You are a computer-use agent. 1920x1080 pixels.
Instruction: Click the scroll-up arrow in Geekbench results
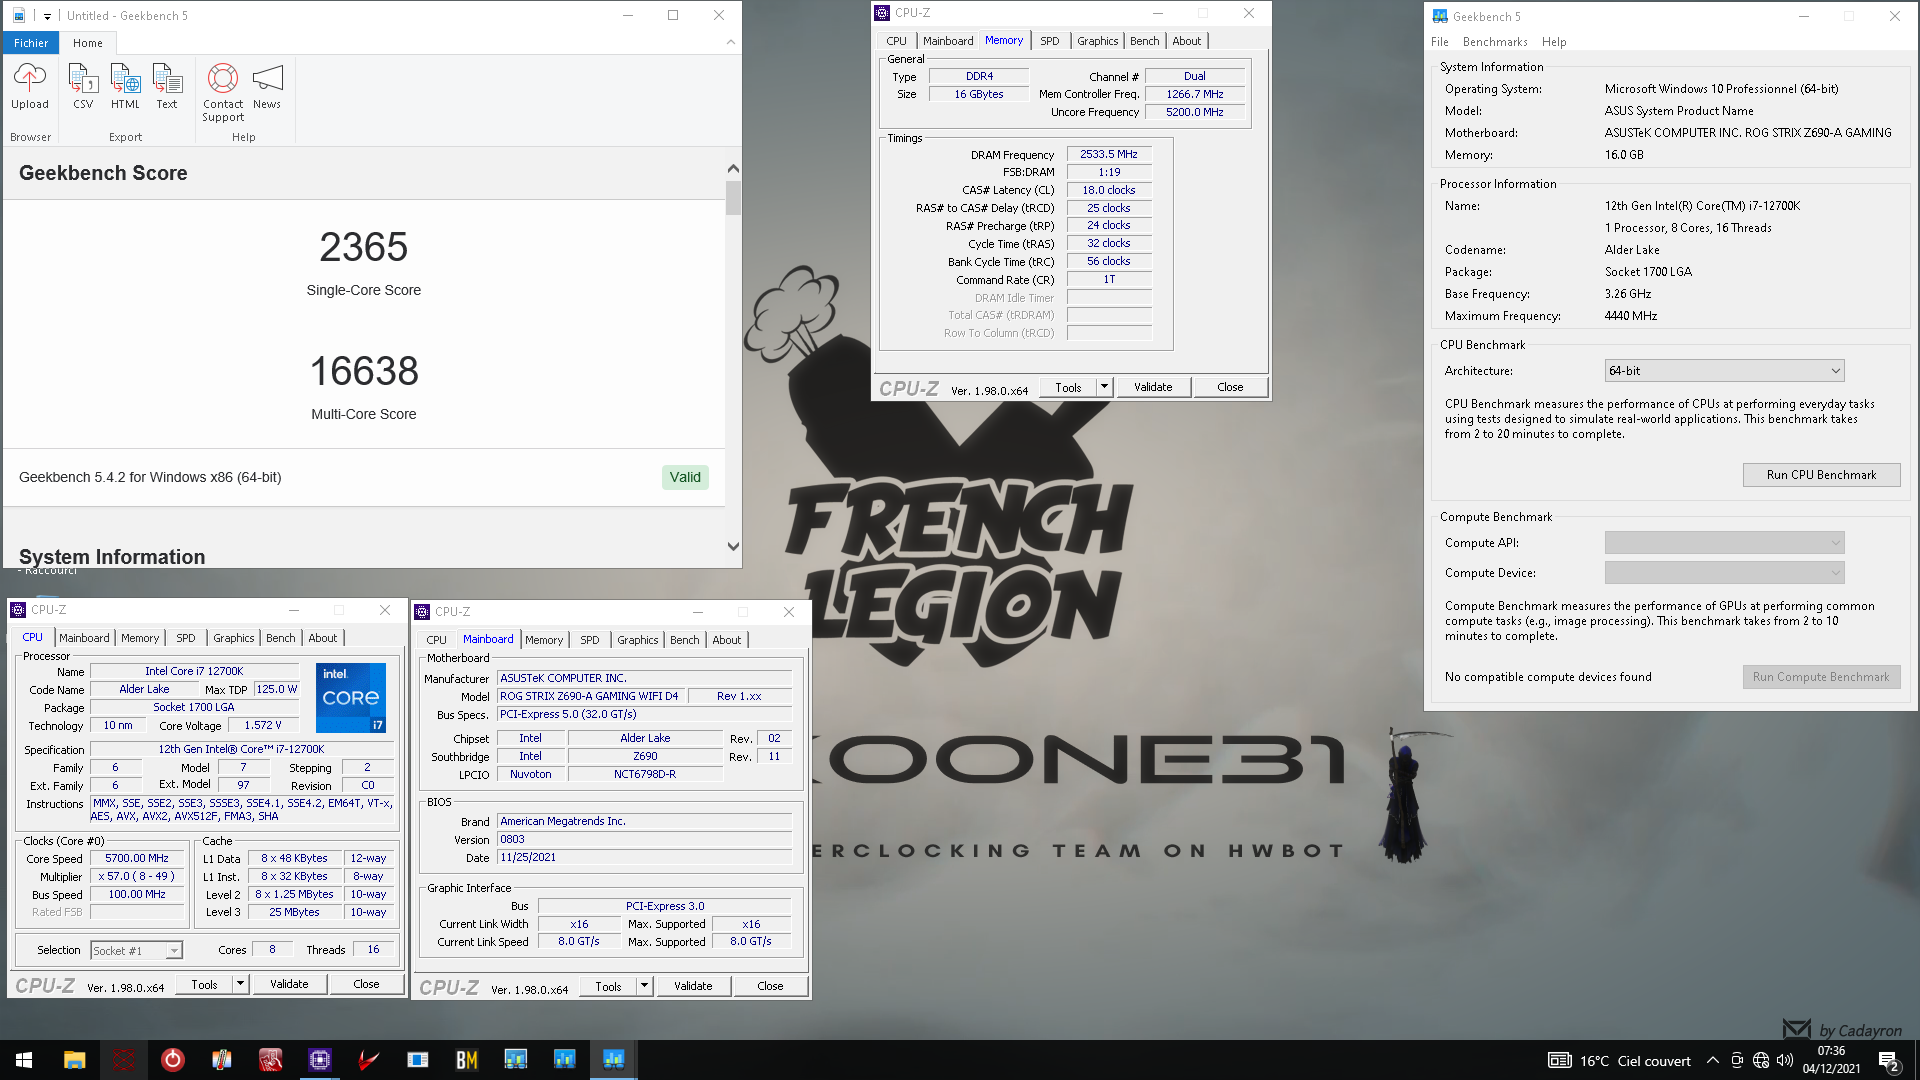tap(733, 169)
